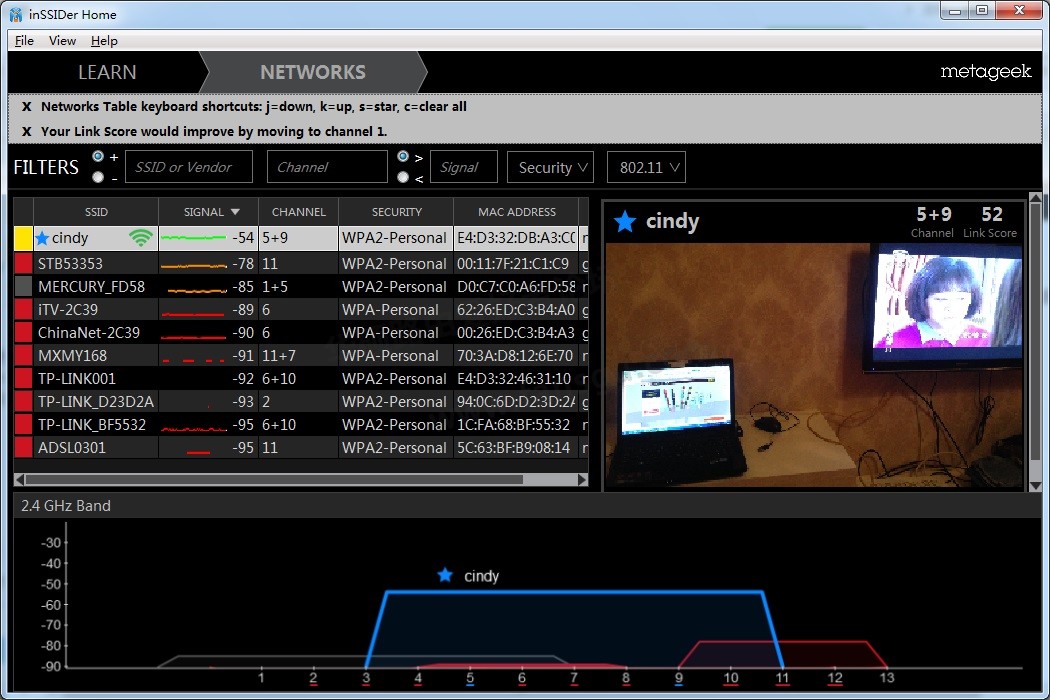Click the inSSIDer app icon in title bar
The width and height of the screenshot is (1050, 700).
pyautogui.click(x=16, y=14)
